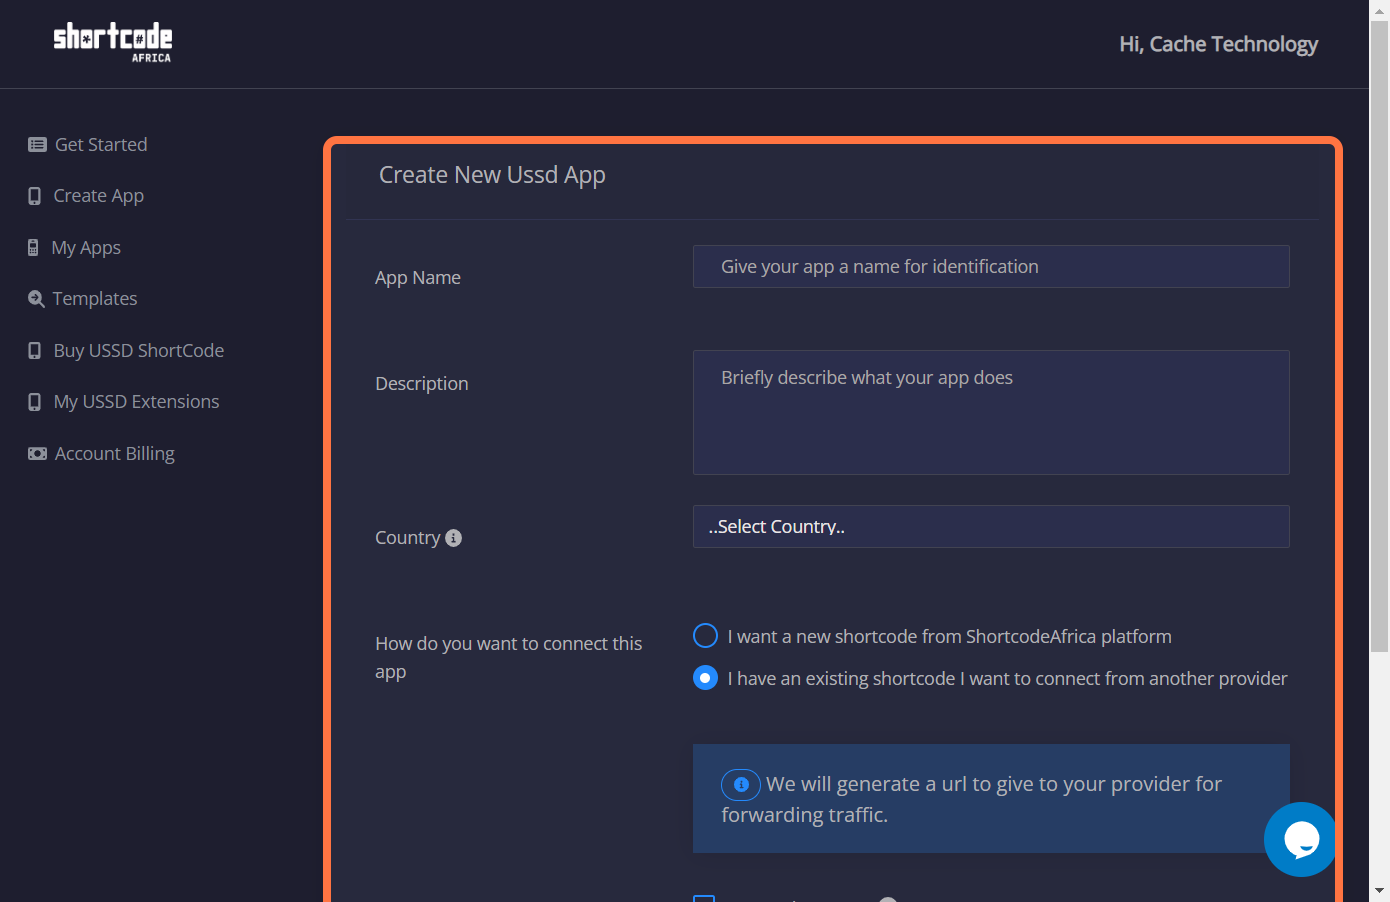The image size is (1390, 902).
Task: Click the info icon next to Country
Action: click(453, 538)
